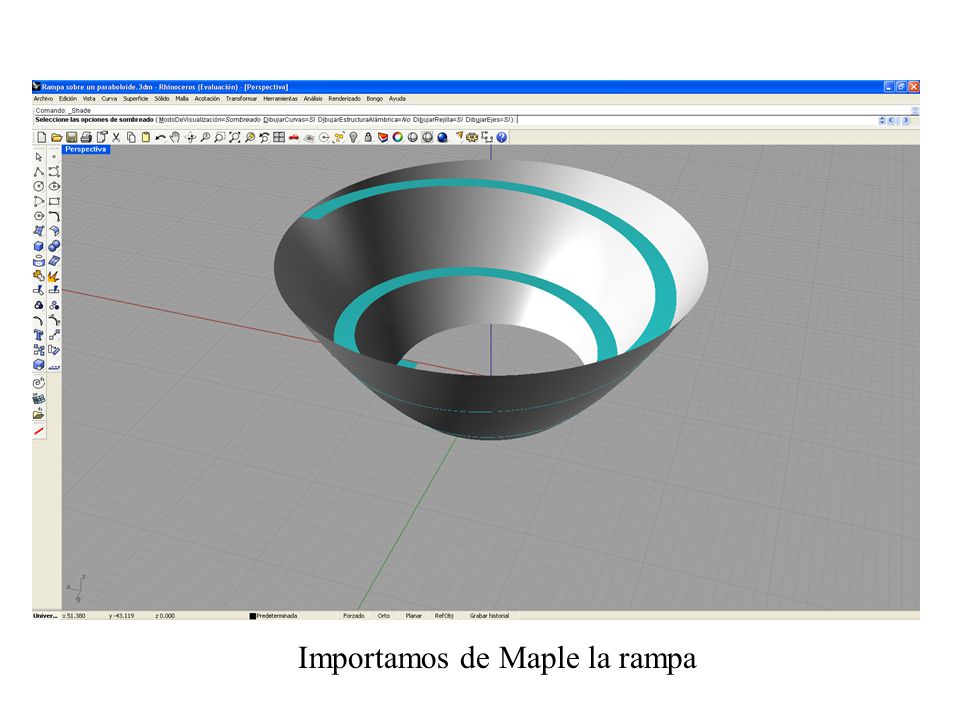Image resolution: width=960 pixels, height=720 pixels.
Task: Open the Renderizado menu
Action: [x=344, y=99]
